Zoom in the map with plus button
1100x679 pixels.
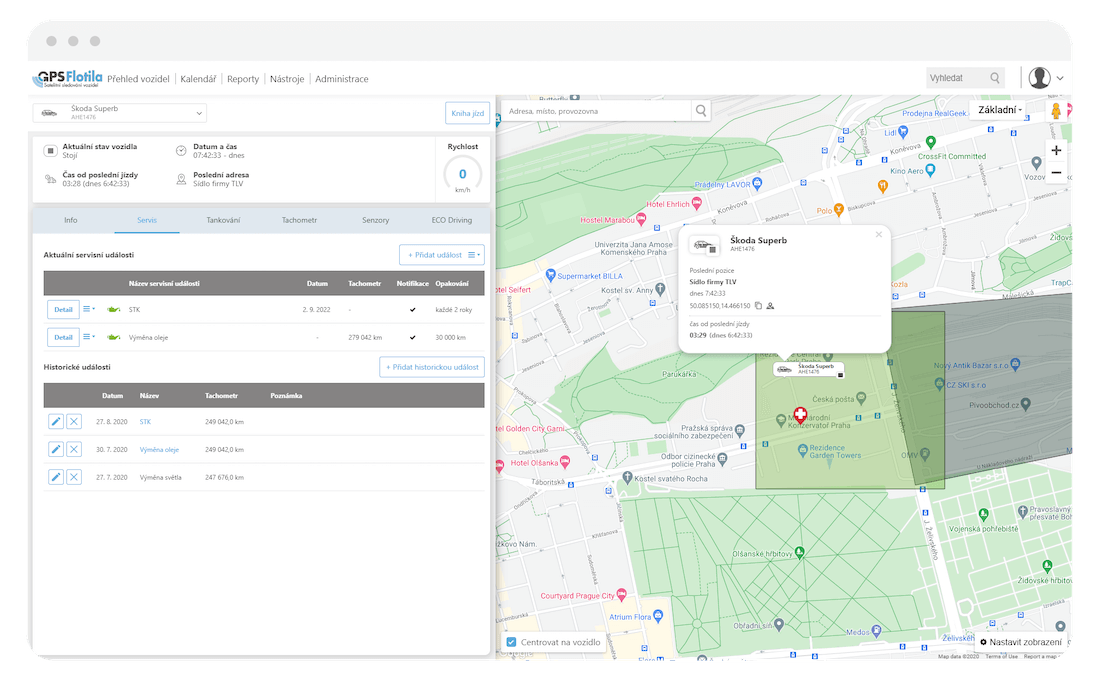tap(1056, 150)
